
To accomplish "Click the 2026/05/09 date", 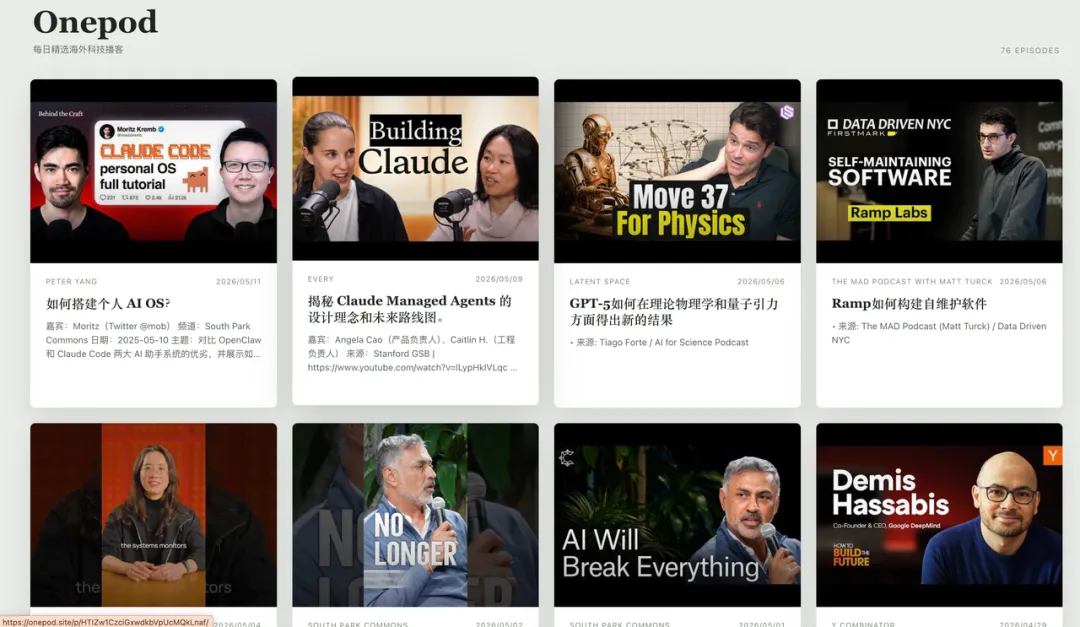I will click(499, 279).
